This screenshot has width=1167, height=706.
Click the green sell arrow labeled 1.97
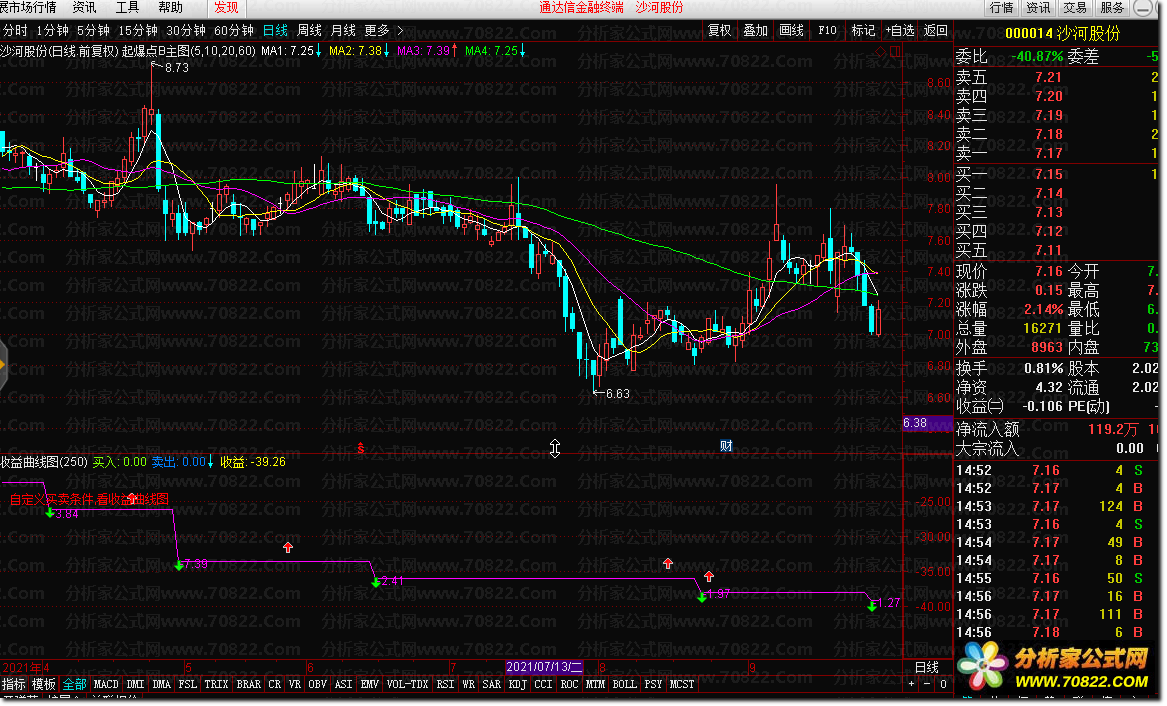[702, 596]
